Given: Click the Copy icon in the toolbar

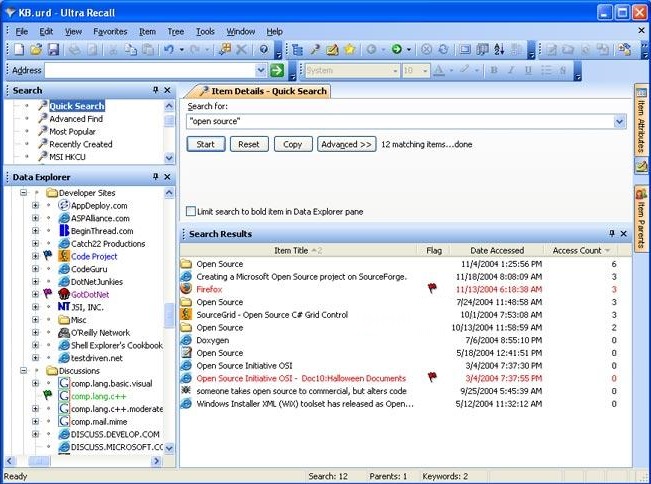Looking at the screenshot, I should coord(131,49).
